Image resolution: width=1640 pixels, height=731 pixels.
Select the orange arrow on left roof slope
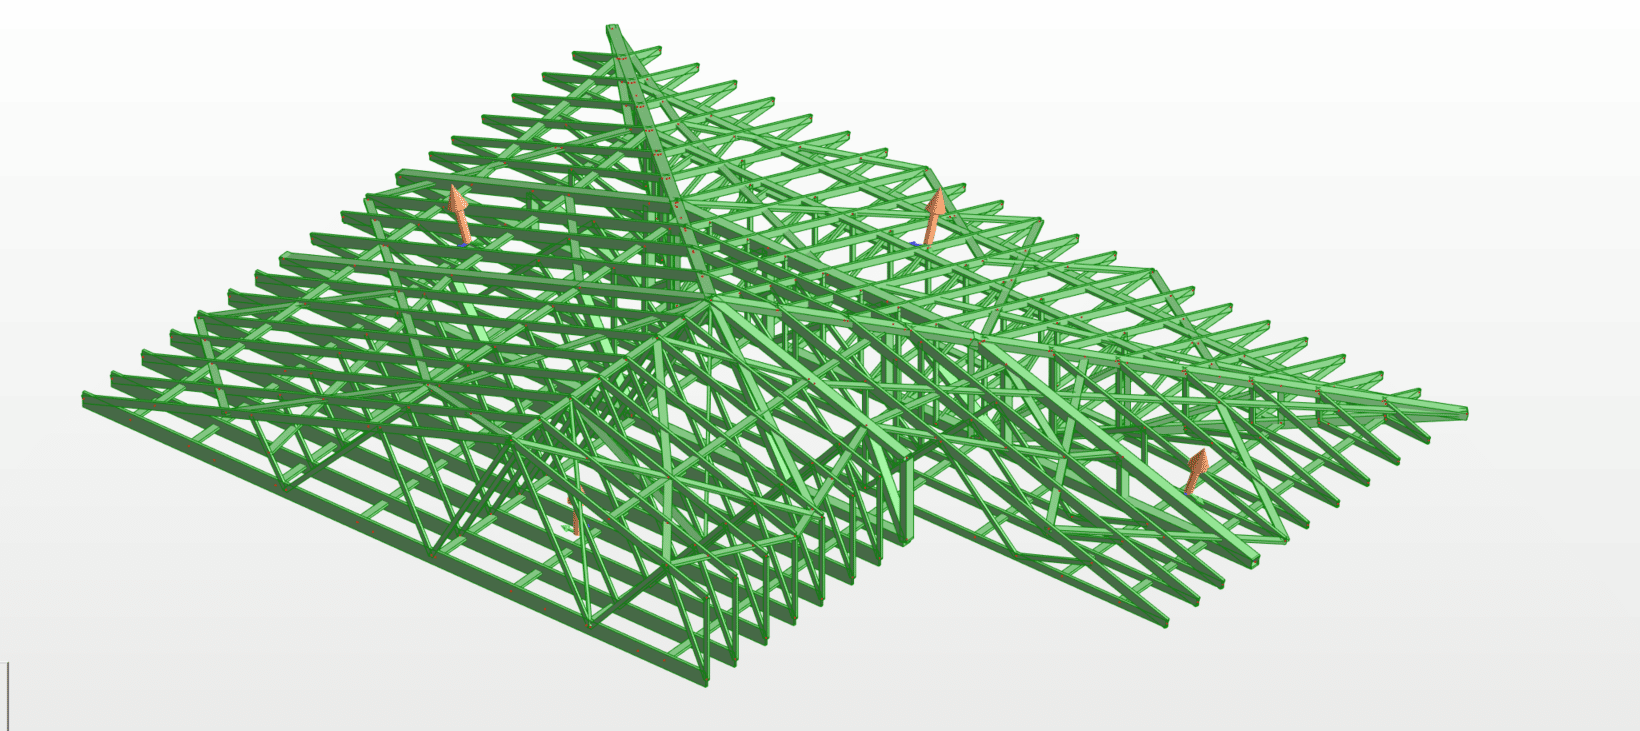[x=459, y=214]
